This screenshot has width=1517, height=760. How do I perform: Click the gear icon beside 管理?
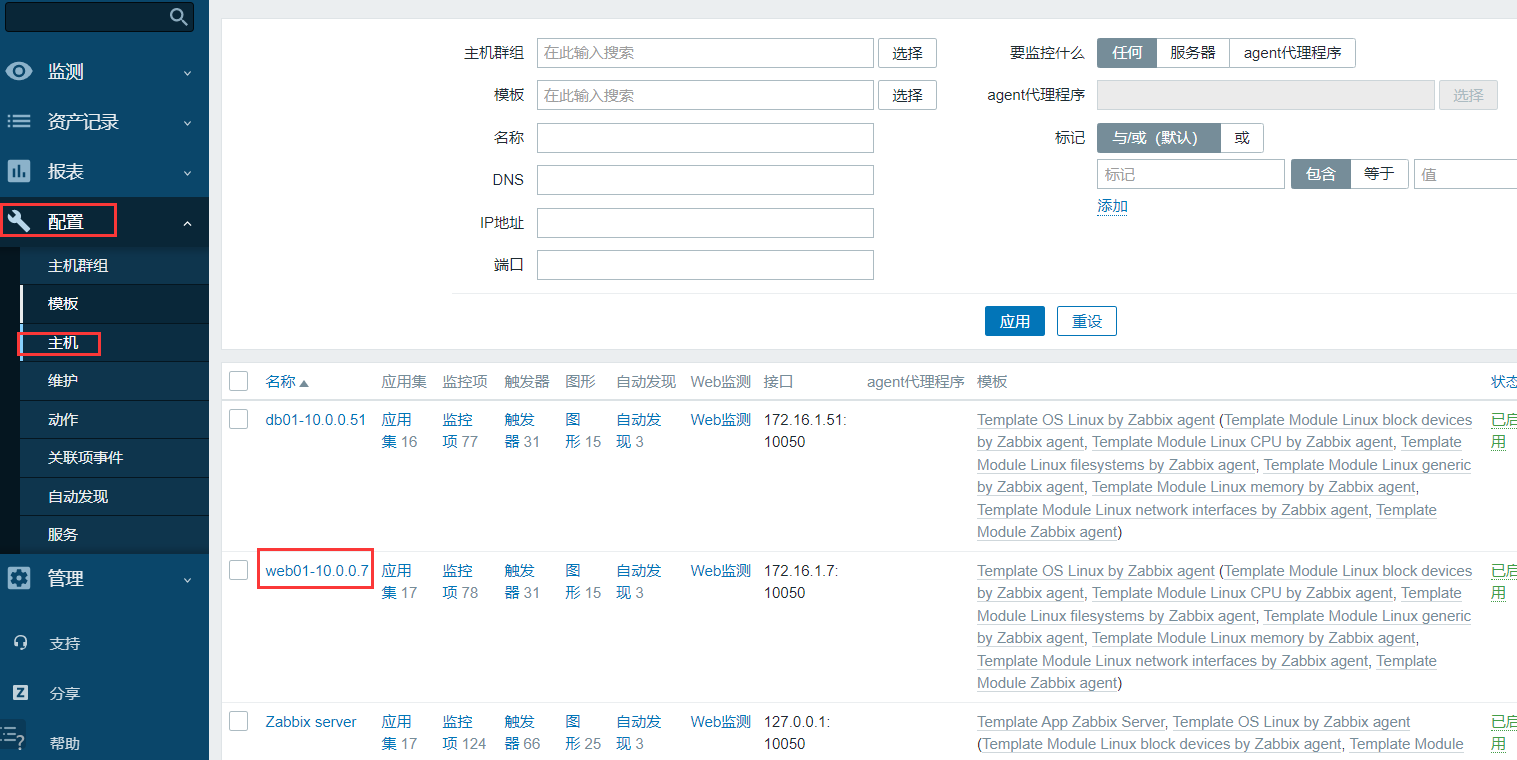(19, 578)
